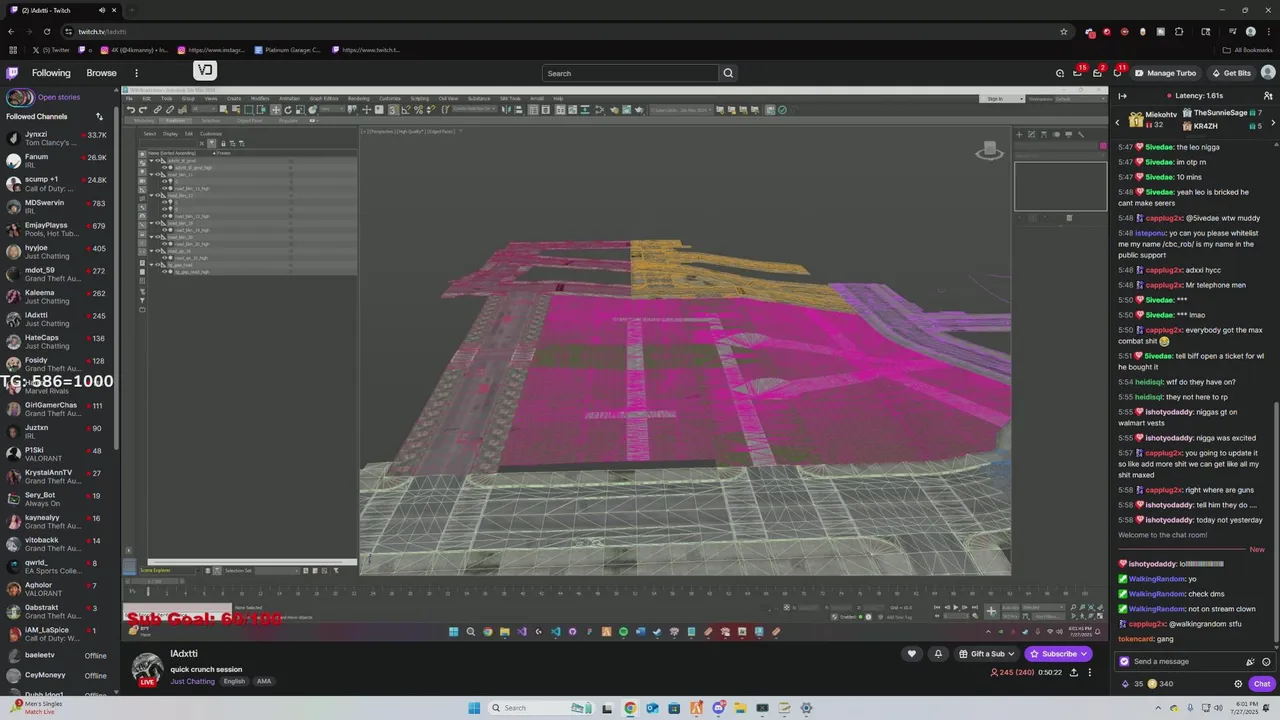Click the Twitch search field
The height and width of the screenshot is (720, 1280).
[x=630, y=73]
